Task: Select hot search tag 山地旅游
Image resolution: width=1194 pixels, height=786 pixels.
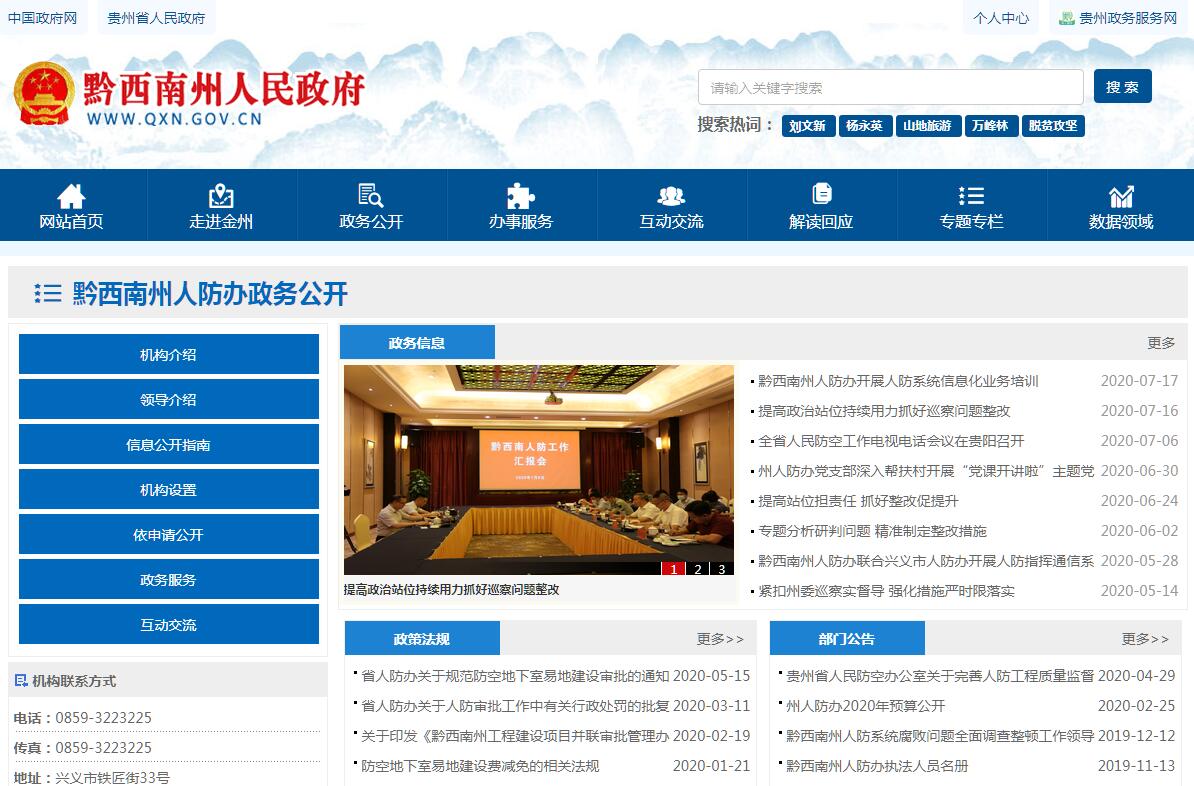Action: (x=927, y=126)
